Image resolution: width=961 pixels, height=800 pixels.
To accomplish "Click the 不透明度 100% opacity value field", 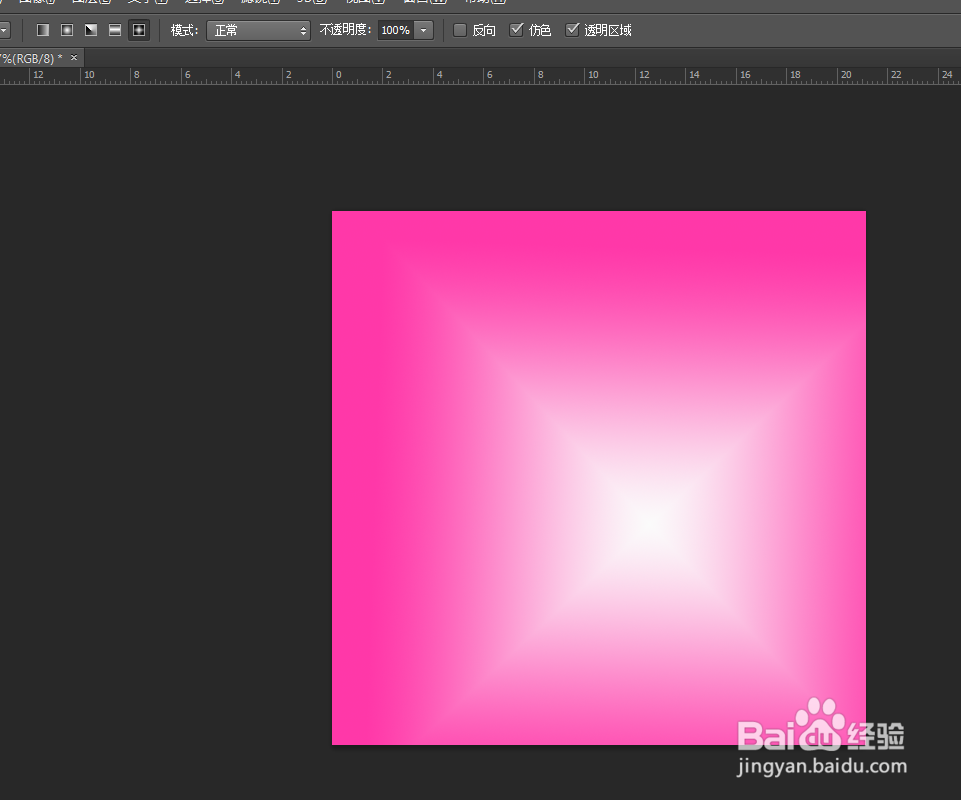I will pos(395,30).
